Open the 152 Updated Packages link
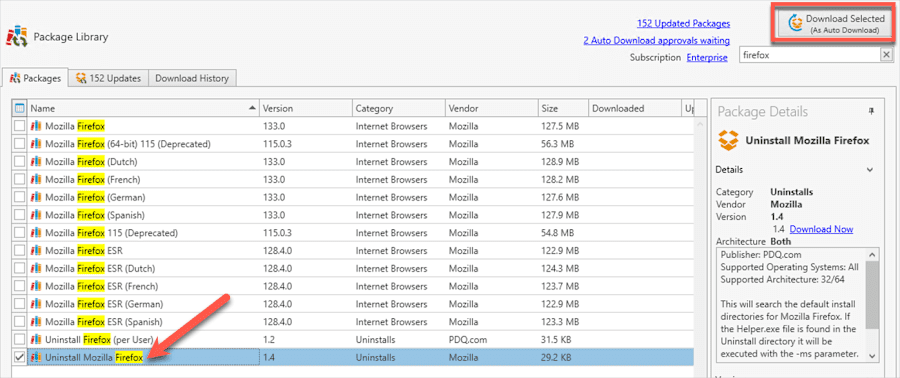The width and height of the screenshot is (900, 378). click(684, 24)
